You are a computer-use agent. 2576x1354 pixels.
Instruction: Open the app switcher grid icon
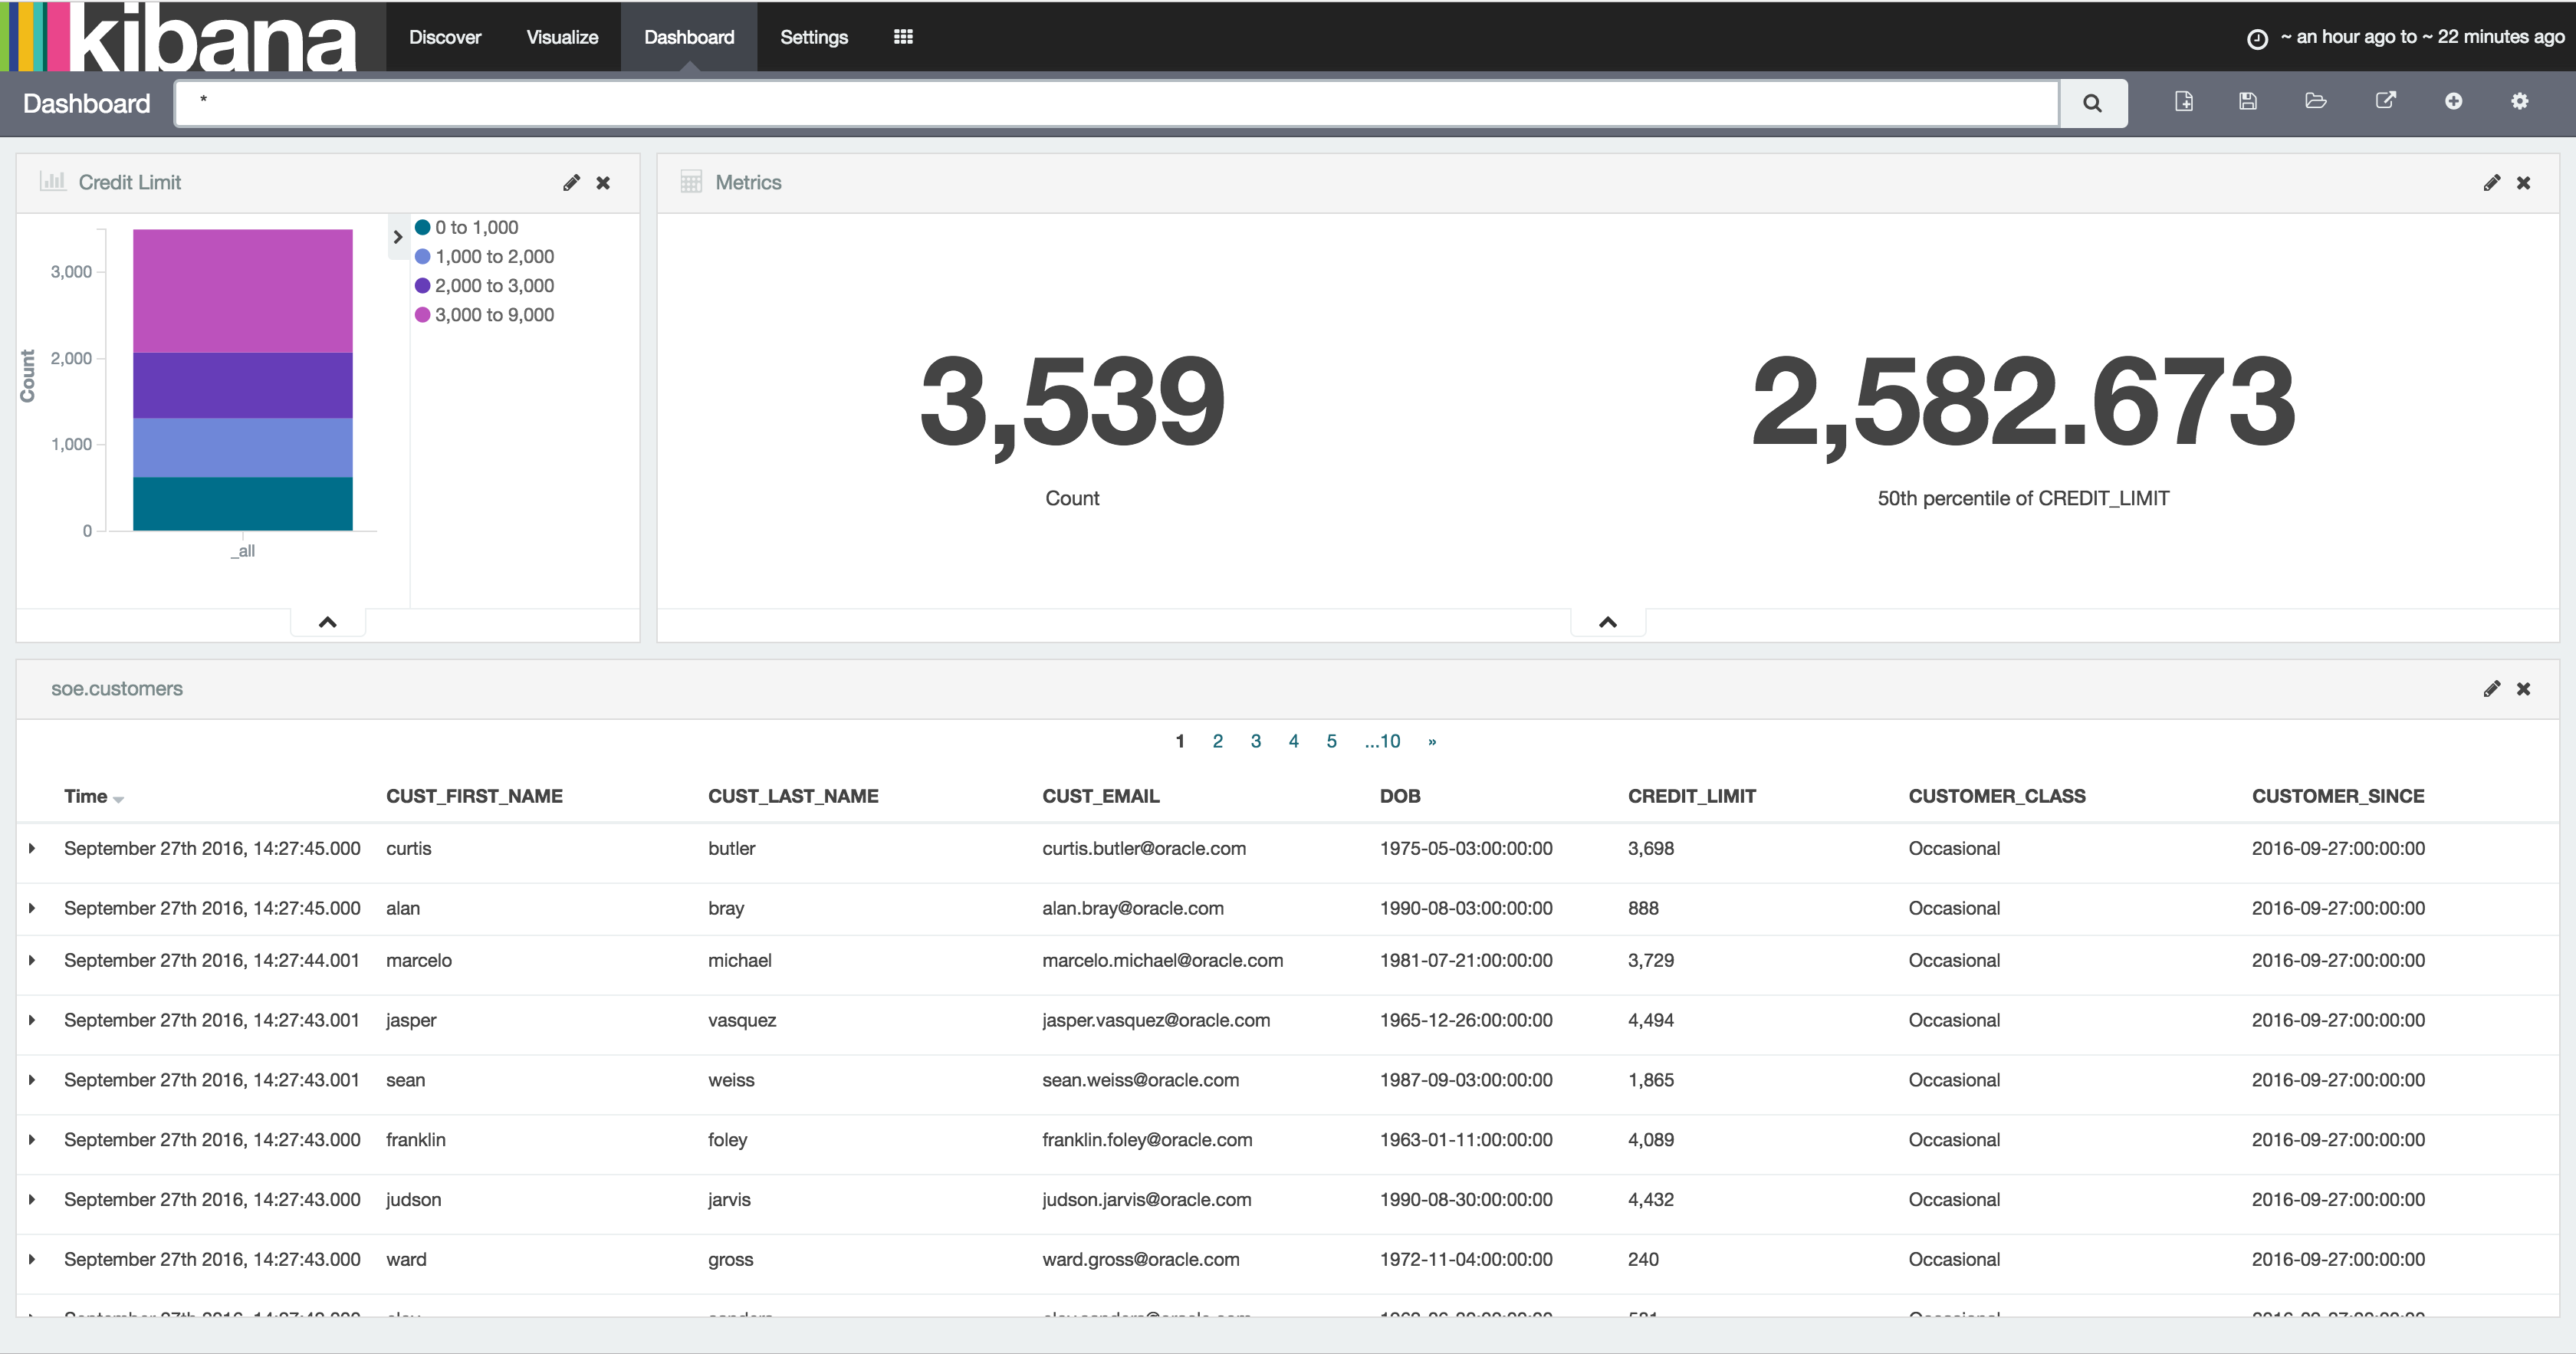(903, 37)
